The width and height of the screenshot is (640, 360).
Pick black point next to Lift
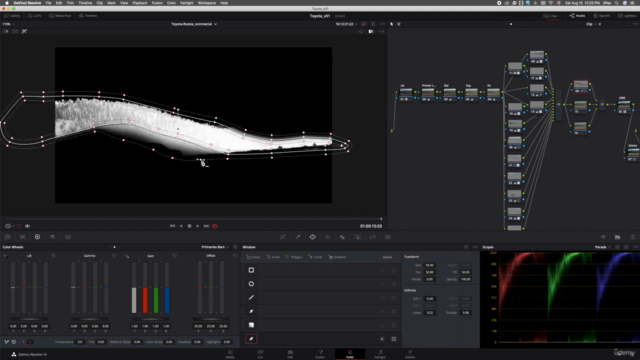click(x=5, y=256)
